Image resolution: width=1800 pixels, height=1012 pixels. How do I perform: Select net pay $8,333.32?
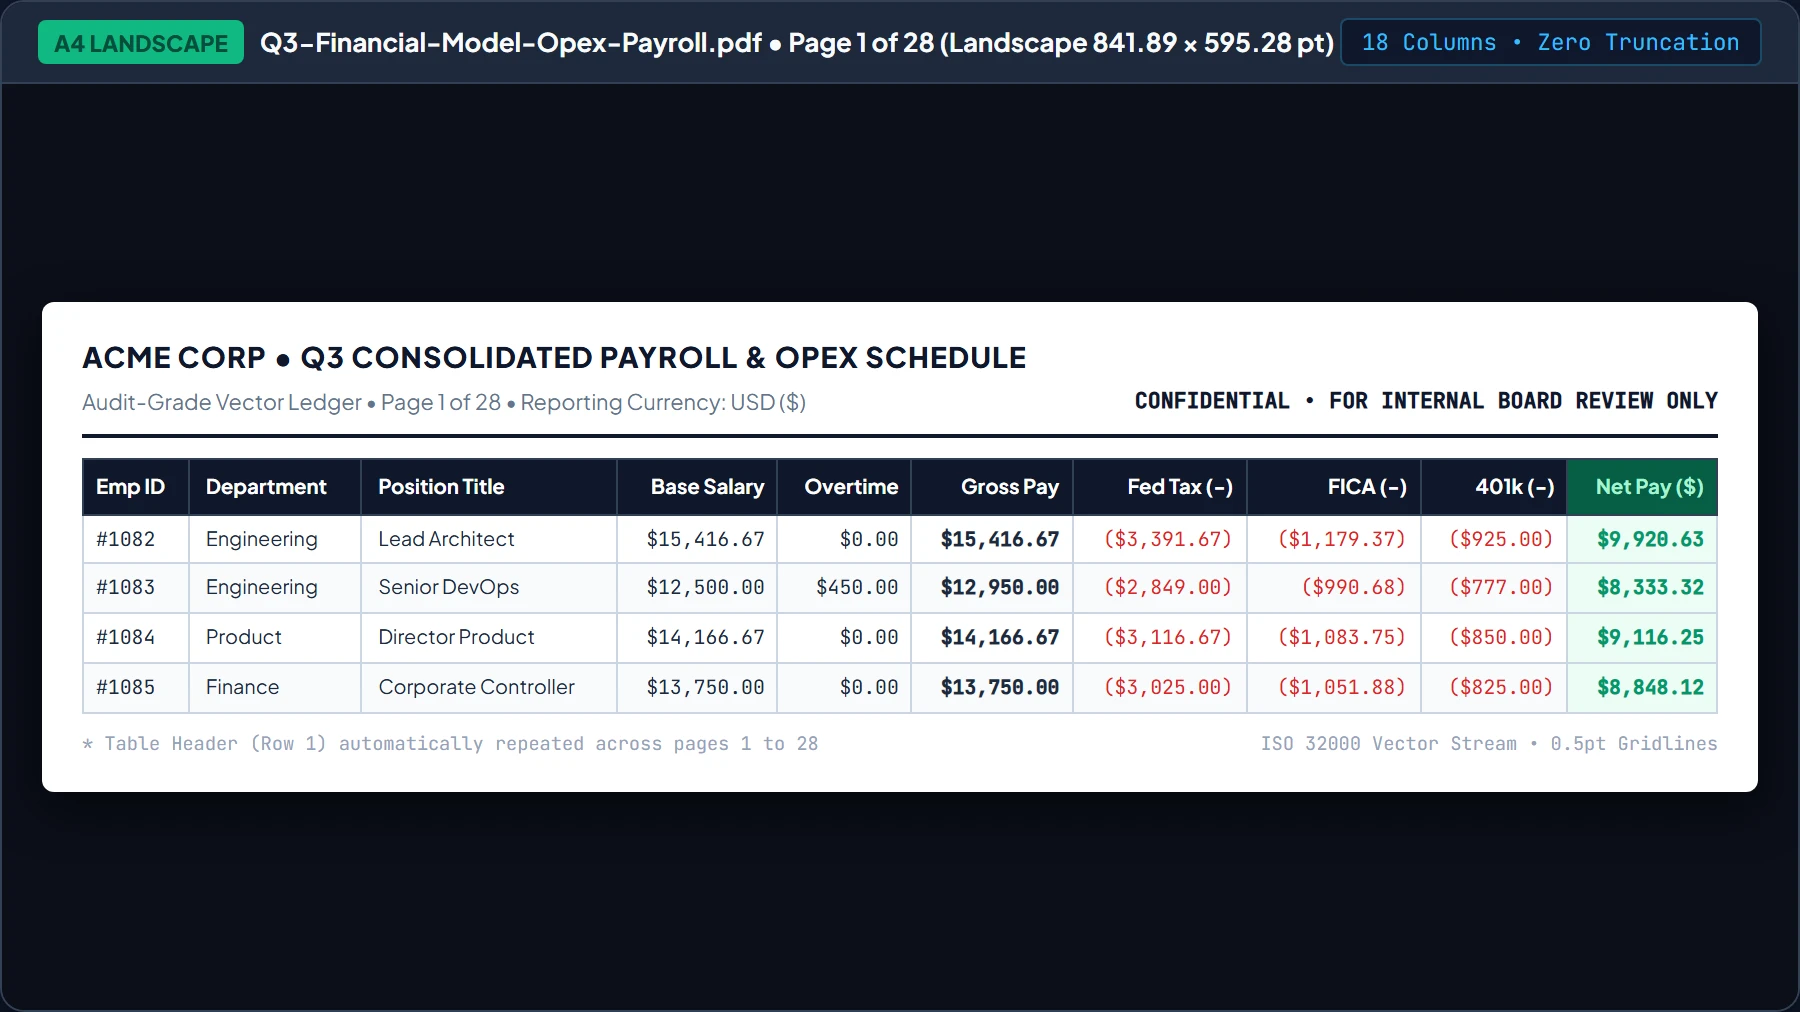[1642, 587]
